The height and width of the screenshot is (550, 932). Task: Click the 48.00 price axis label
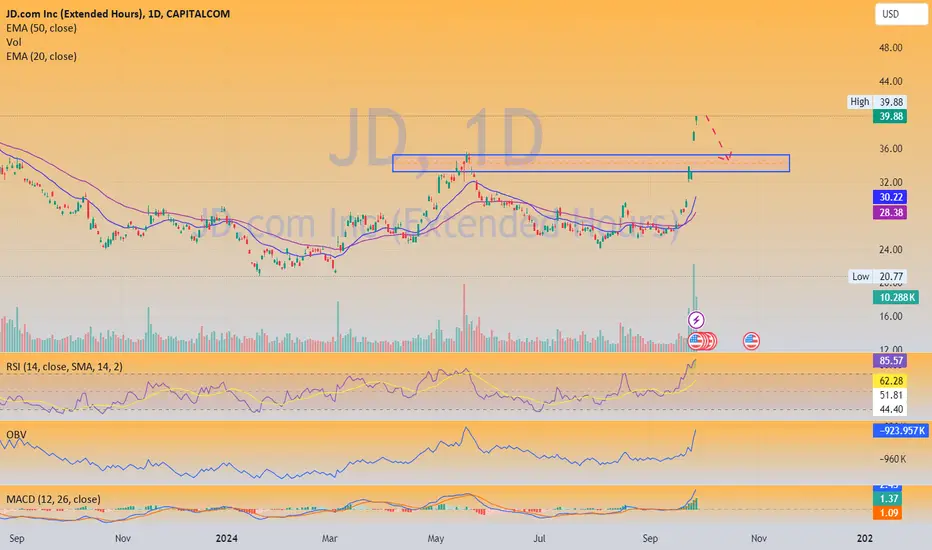[890, 48]
